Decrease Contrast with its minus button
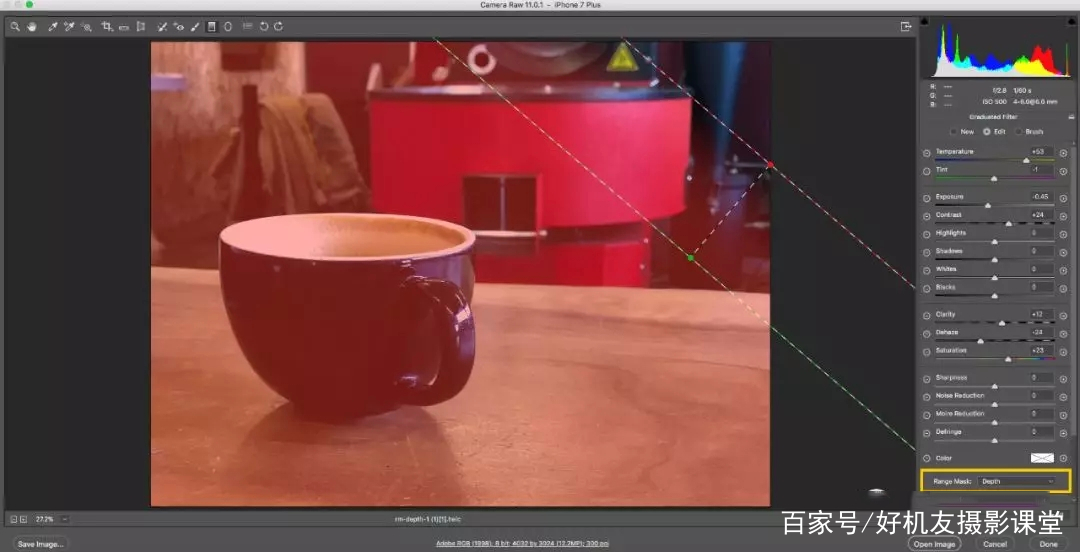The width and height of the screenshot is (1080, 552). [x=926, y=216]
